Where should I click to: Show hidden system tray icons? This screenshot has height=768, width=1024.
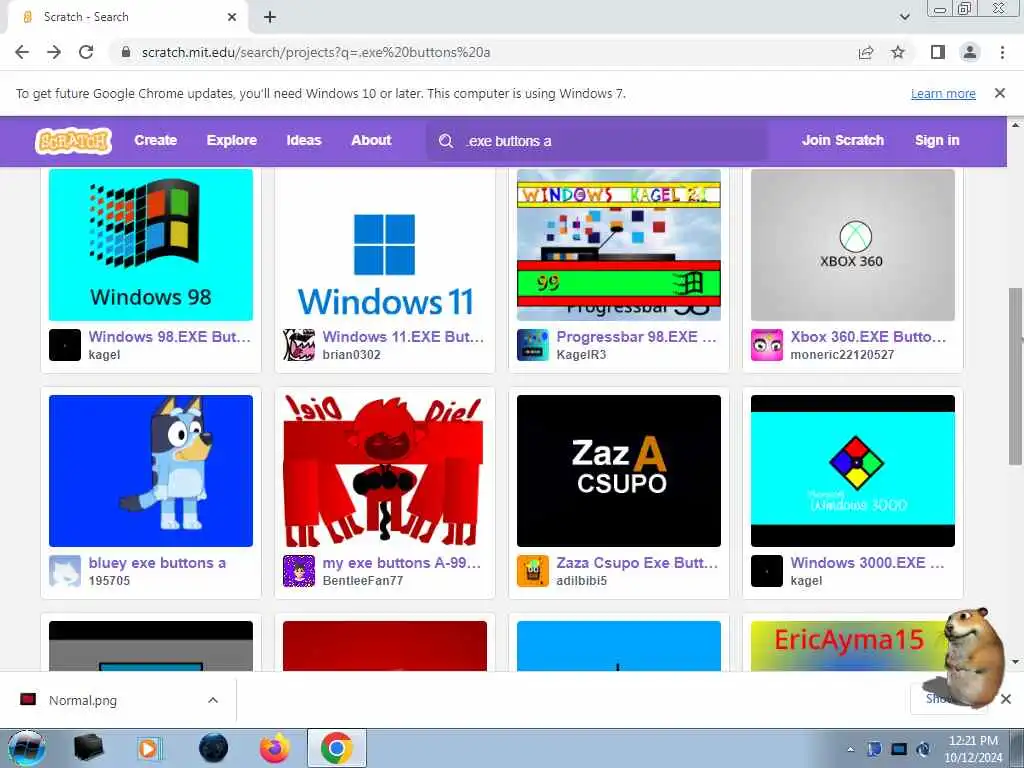point(850,750)
